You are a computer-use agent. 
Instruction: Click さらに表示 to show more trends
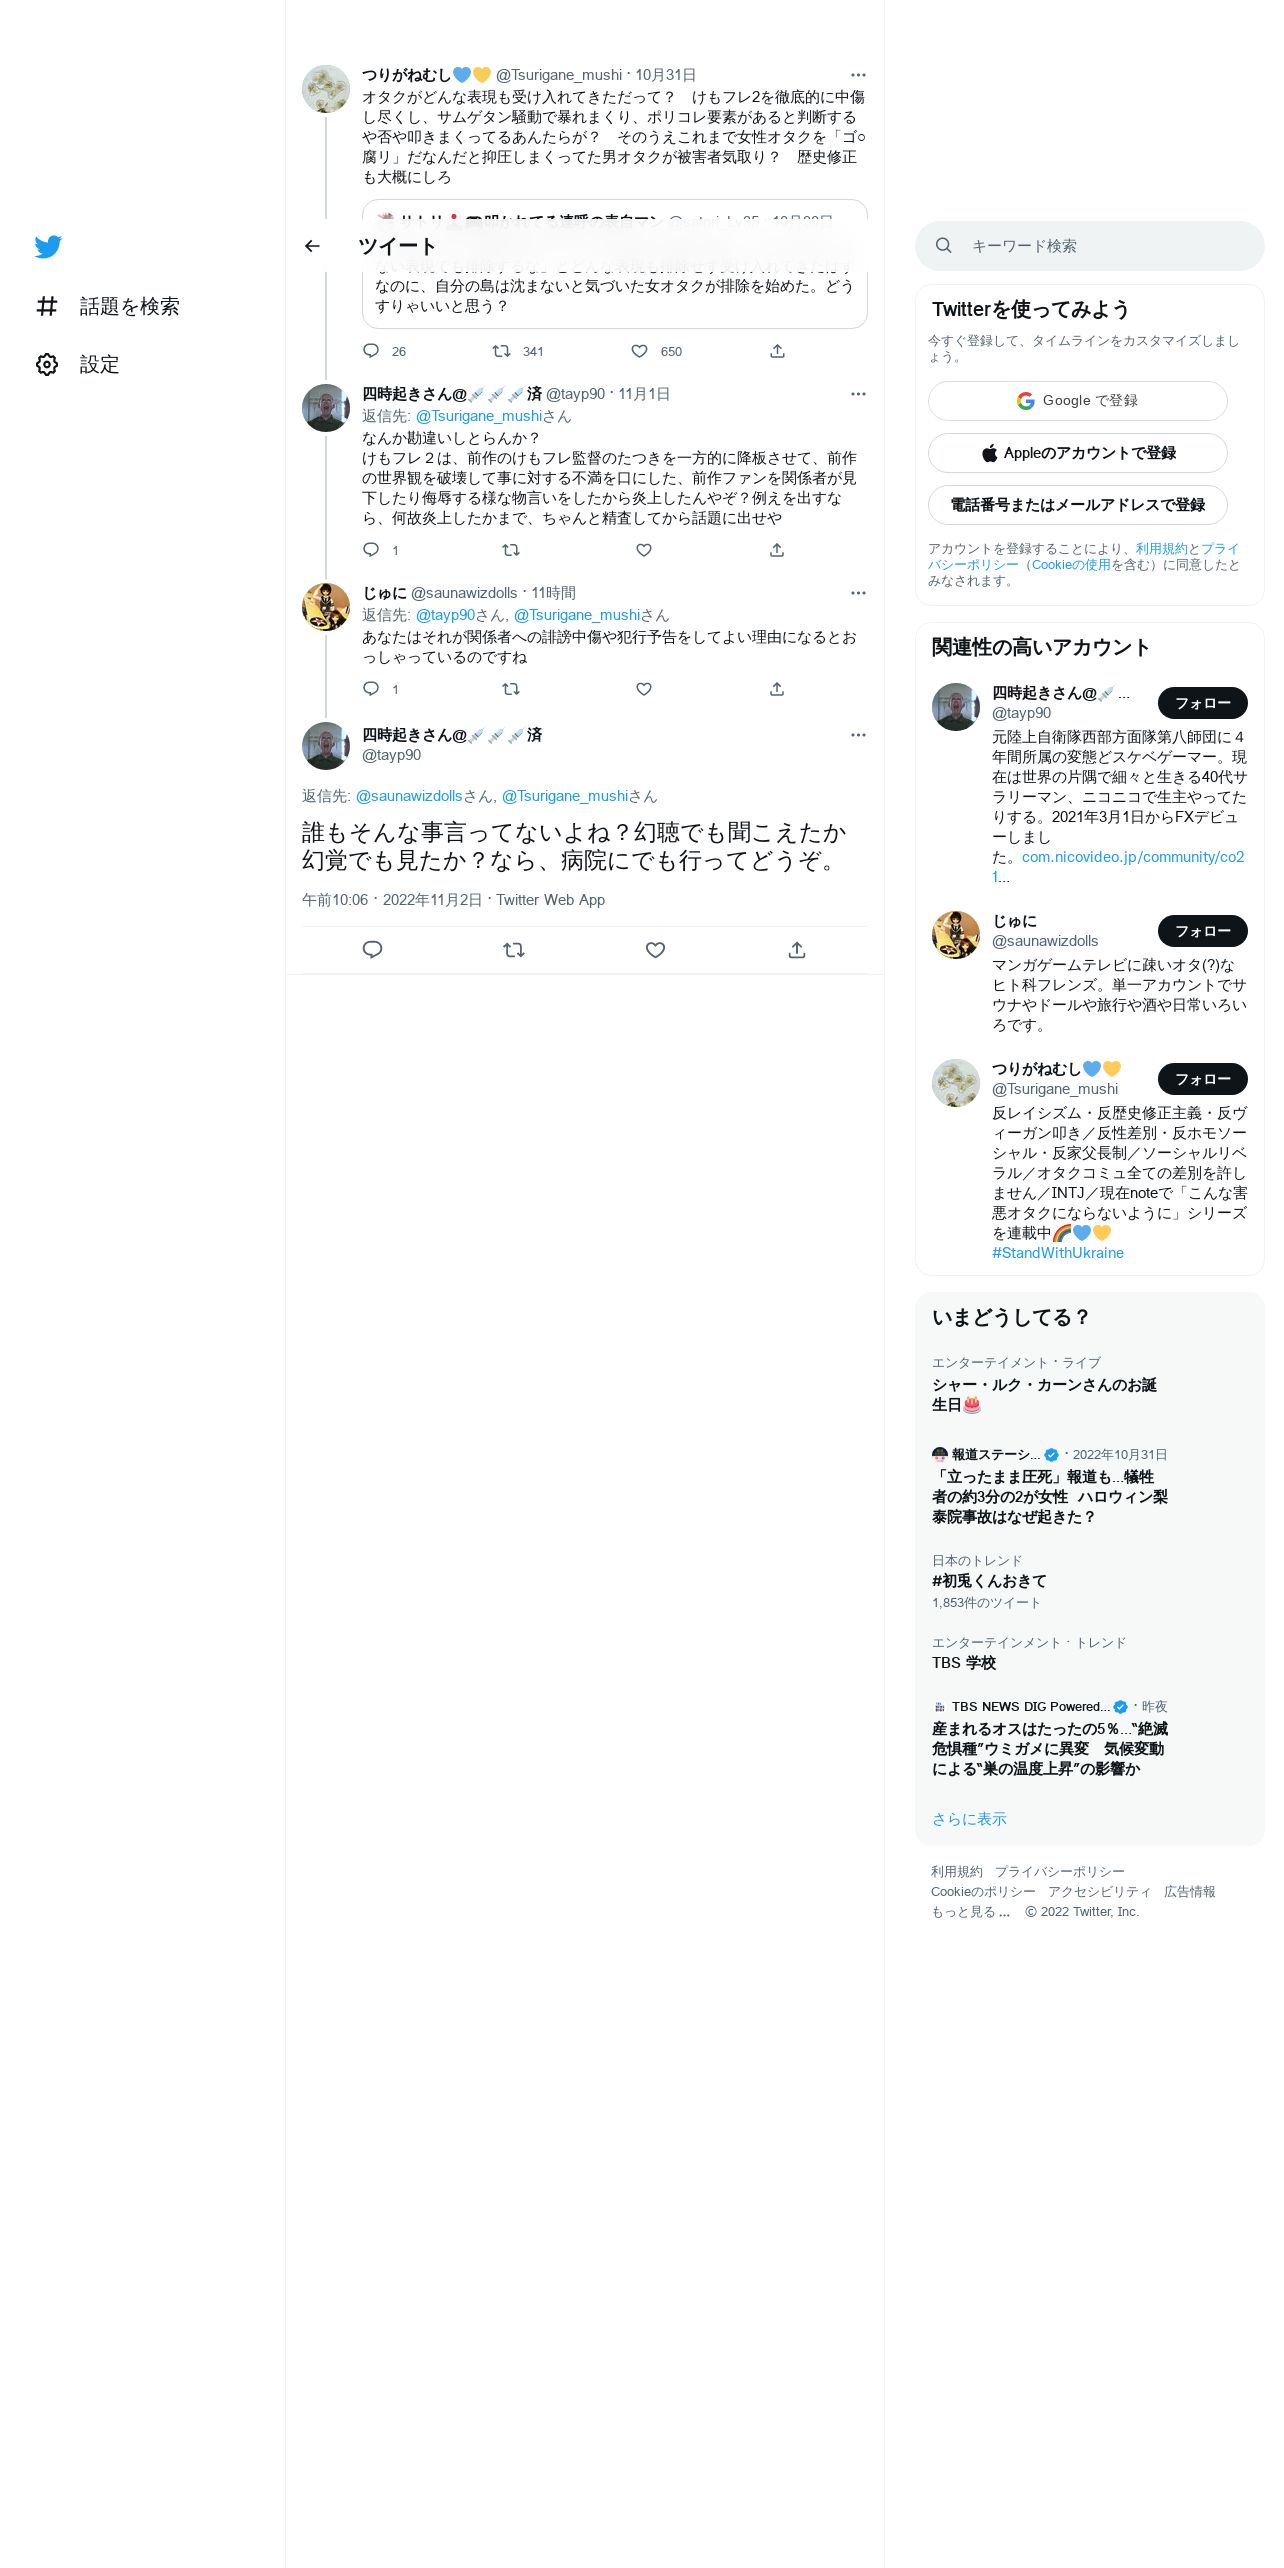pyautogui.click(x=969, y=1819)
